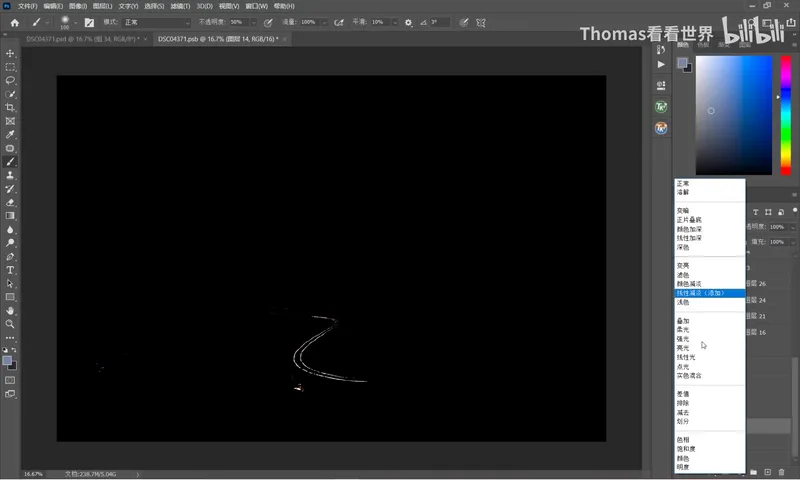Image resolution: width=800 pixels, height=480 pixels.
Task: Click the rainbow hue slider strip
Action: point(786,115)
